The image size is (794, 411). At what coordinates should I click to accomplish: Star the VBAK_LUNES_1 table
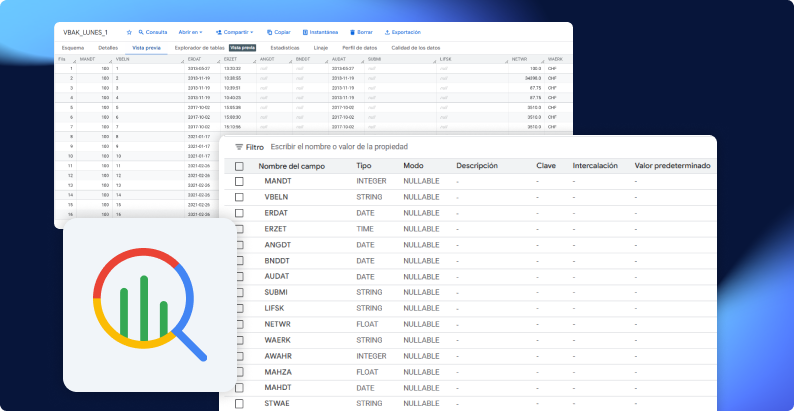point(129,32)
